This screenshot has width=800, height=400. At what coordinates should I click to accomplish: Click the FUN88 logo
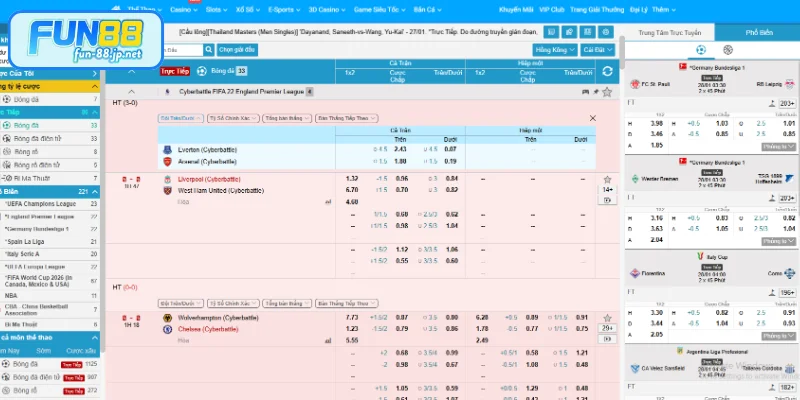pos(75,33)
